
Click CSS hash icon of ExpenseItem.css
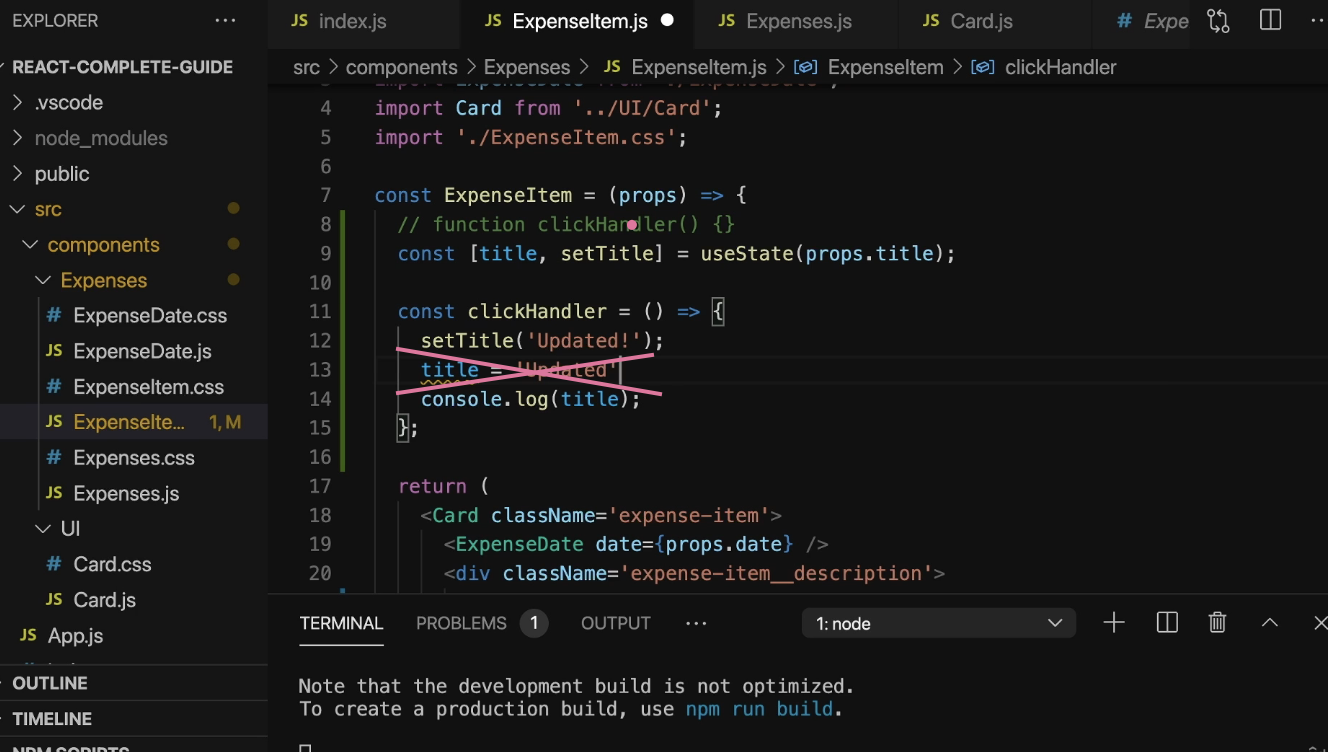point(54,387)
